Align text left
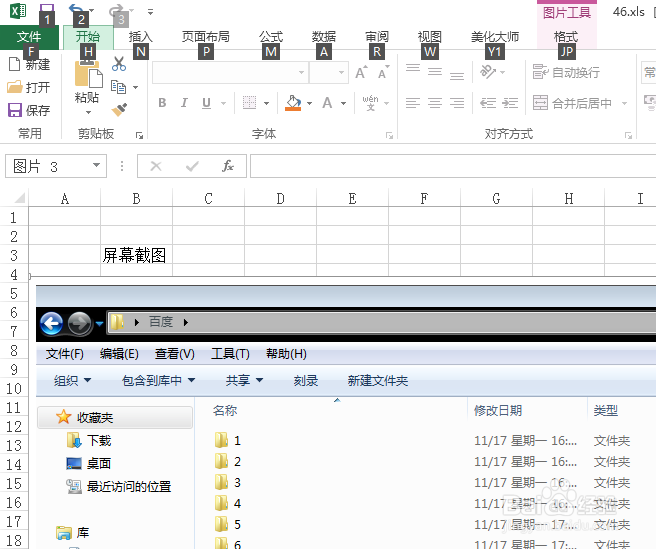Viewport: 656px width, 549px height. (x=413, y=103)
